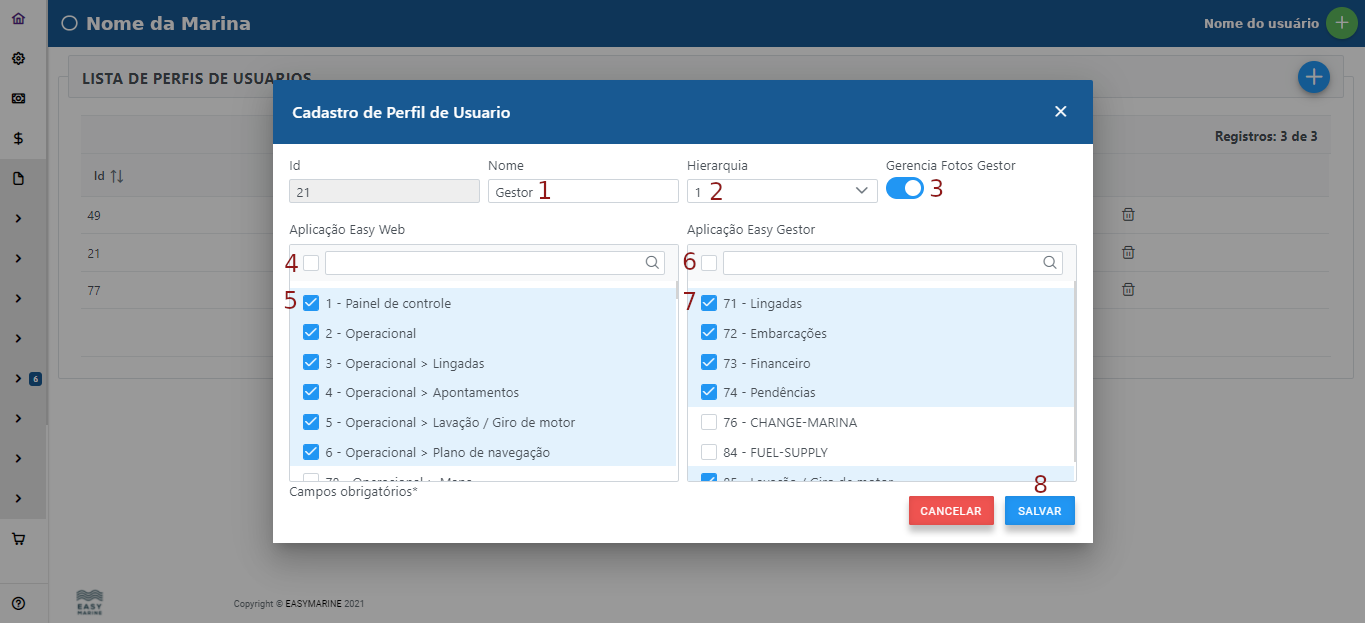The width and height of the screenshot is (1365, 623).
Task: Click the camera icon in the sidebar
Action: pos(17,98)
